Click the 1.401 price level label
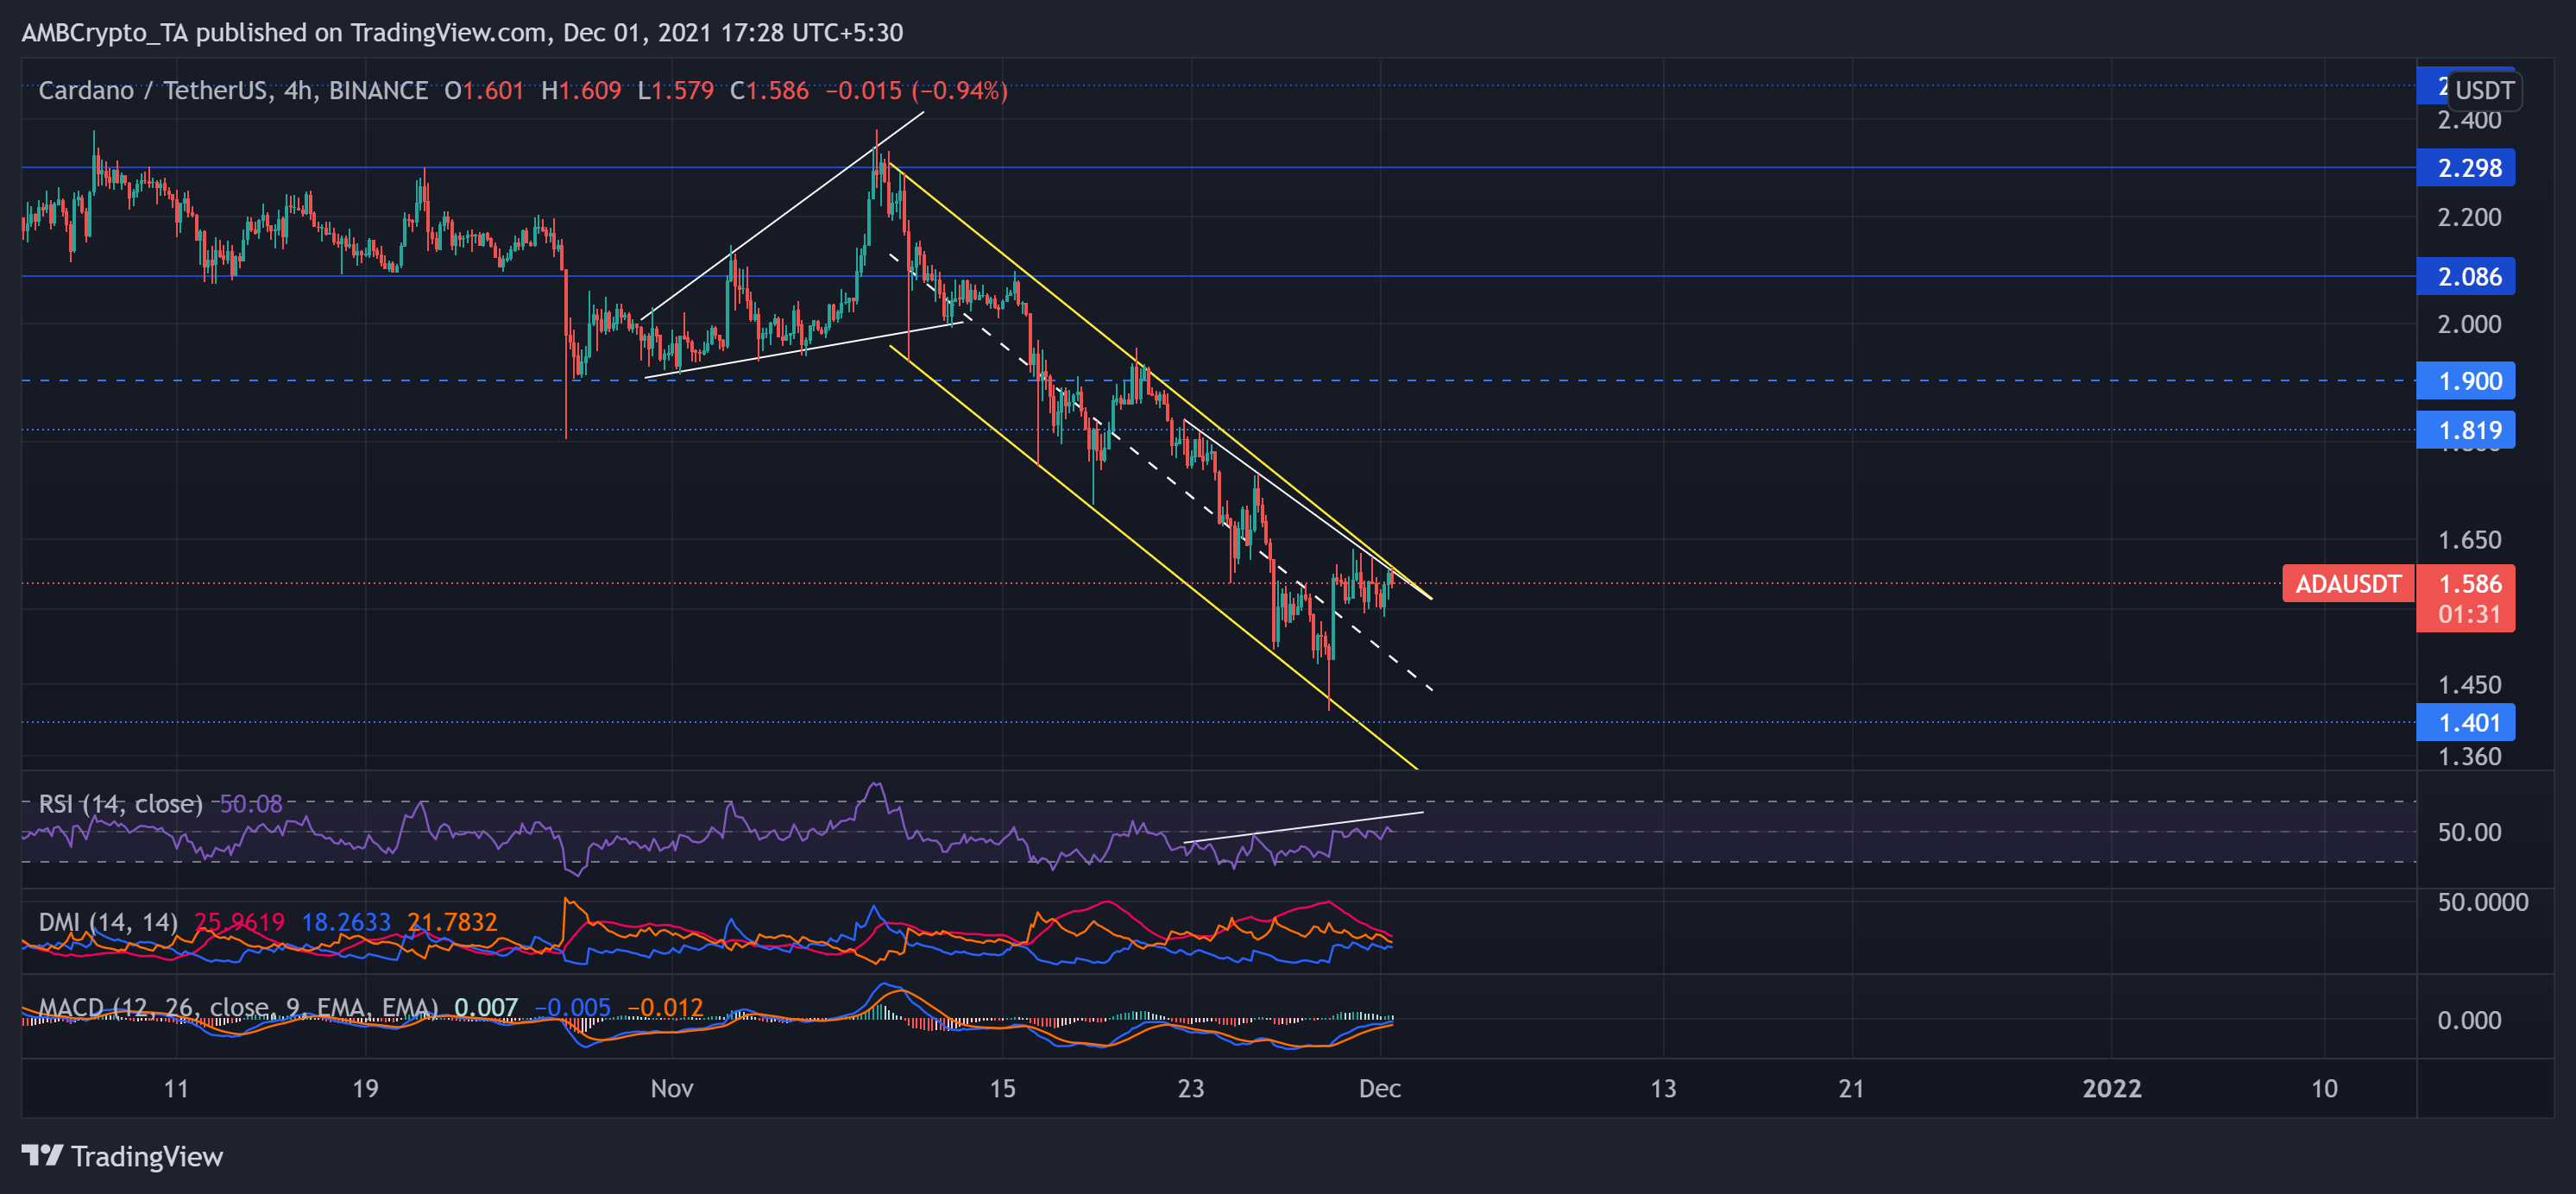Image resolution: width=2576 pixels, height=1194 pixels. pos(2465,722)
